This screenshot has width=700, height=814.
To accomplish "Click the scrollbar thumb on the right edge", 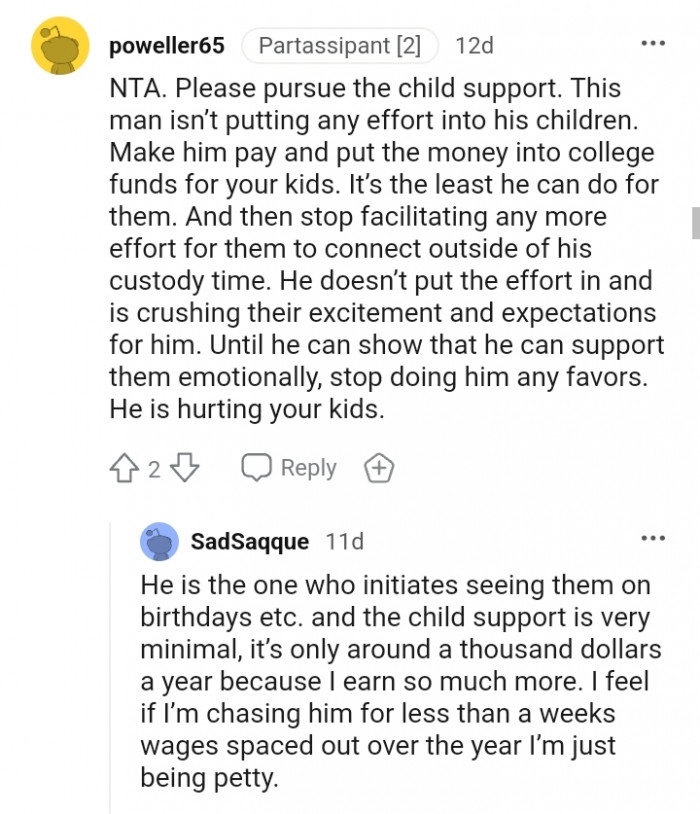I will (x=695, y=222).
